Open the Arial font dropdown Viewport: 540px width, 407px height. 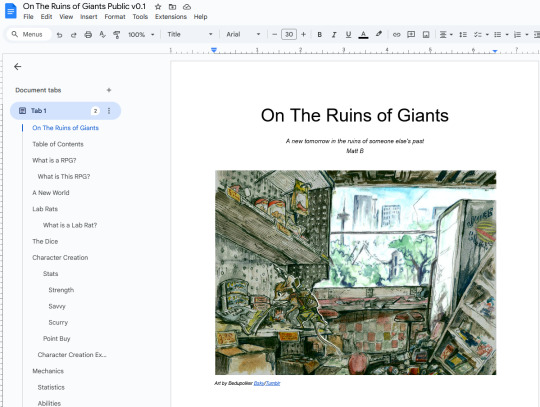click(243, 34)
